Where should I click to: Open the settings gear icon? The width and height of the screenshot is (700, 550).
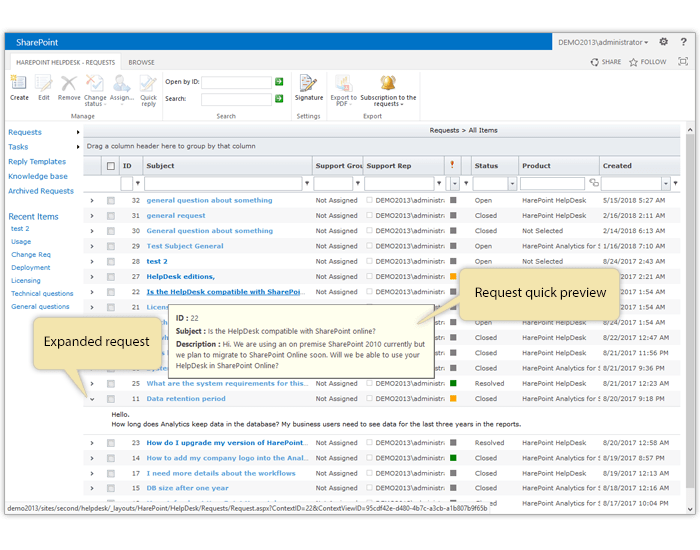click(x=664, y=42)
